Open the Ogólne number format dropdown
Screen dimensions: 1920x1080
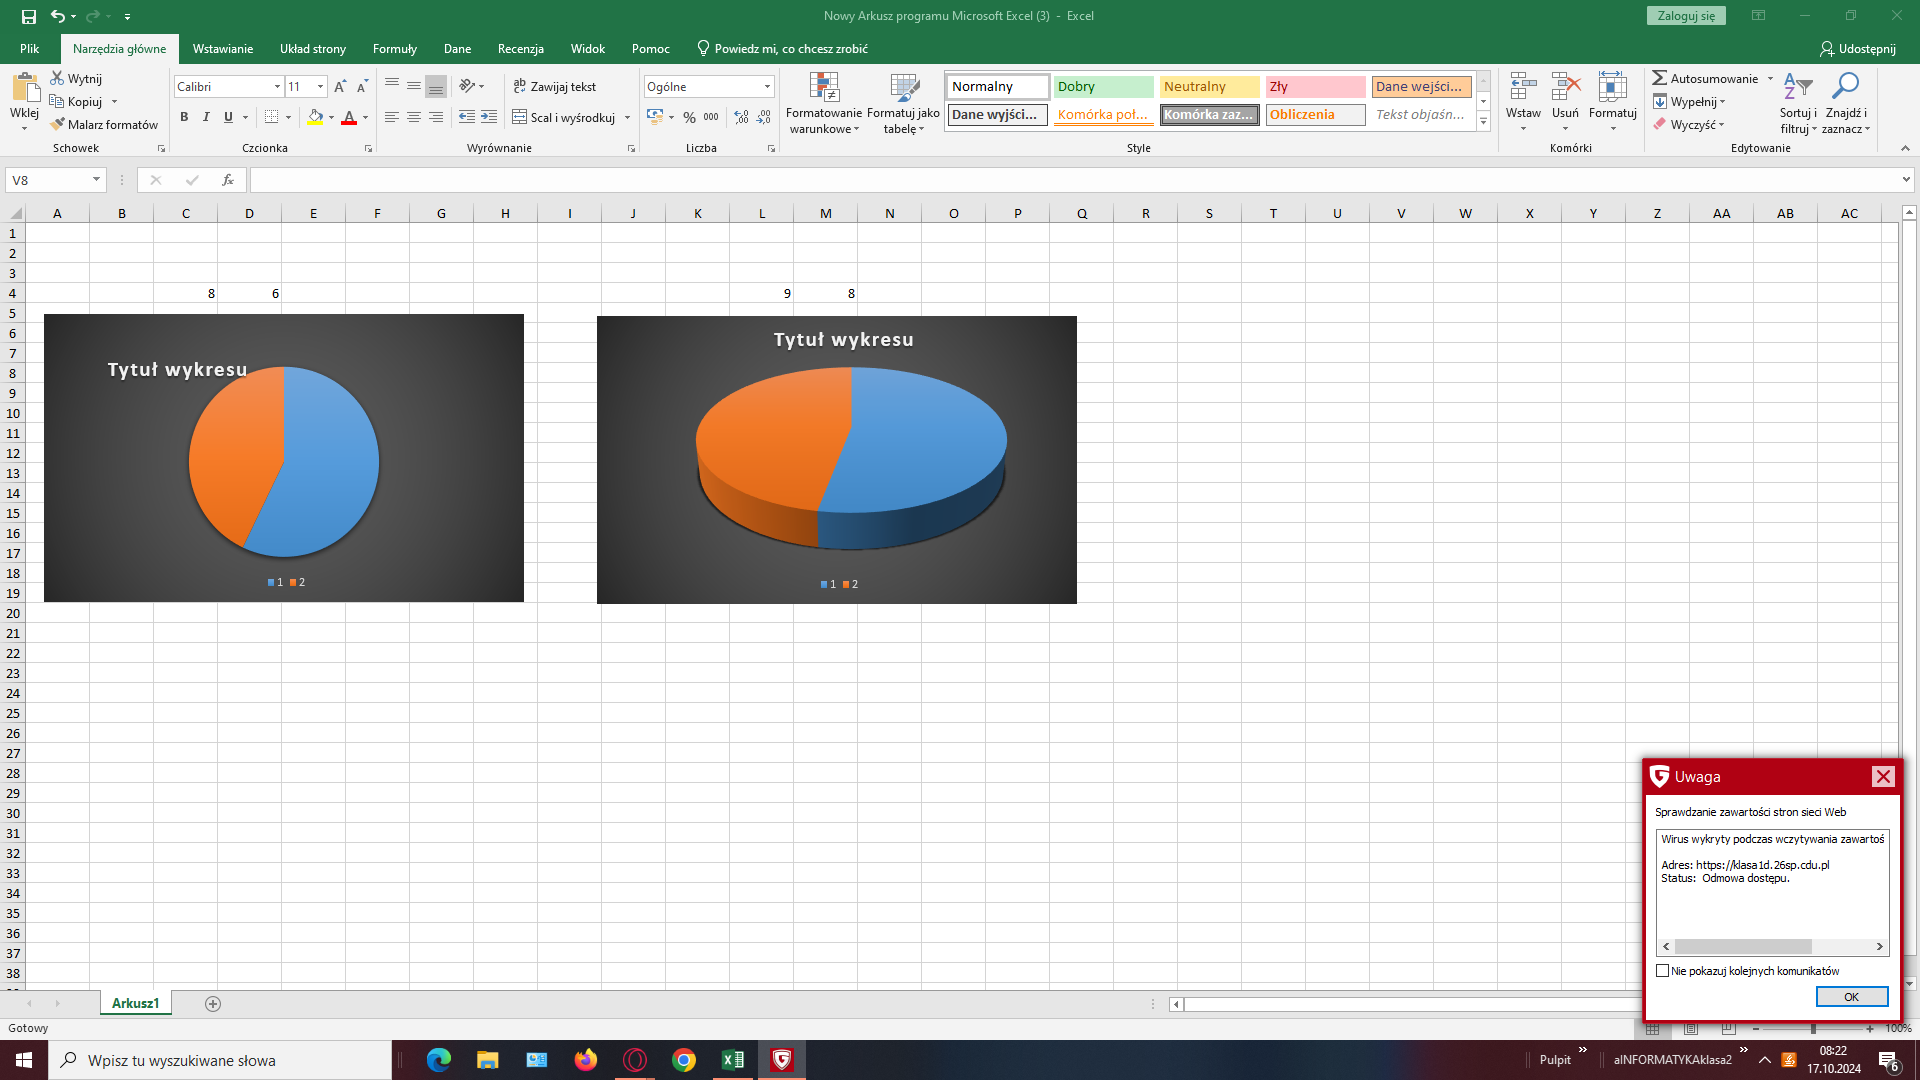click(x=767, y=87)
